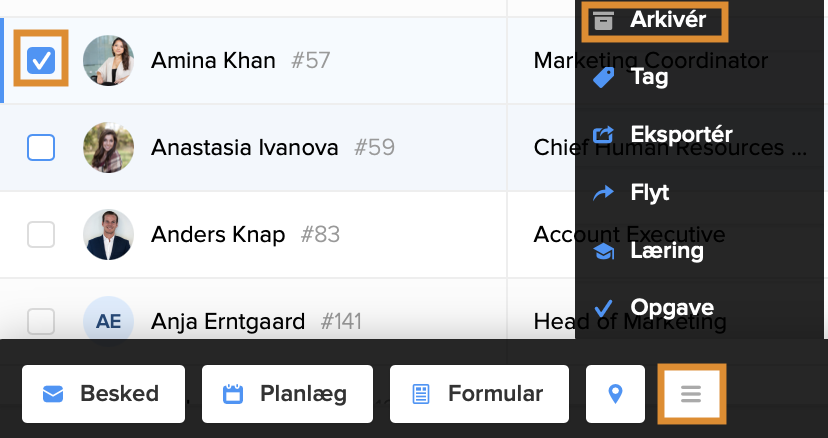Open Amina Khan's profile photo
828x438 pixels.
pos(108,61)
